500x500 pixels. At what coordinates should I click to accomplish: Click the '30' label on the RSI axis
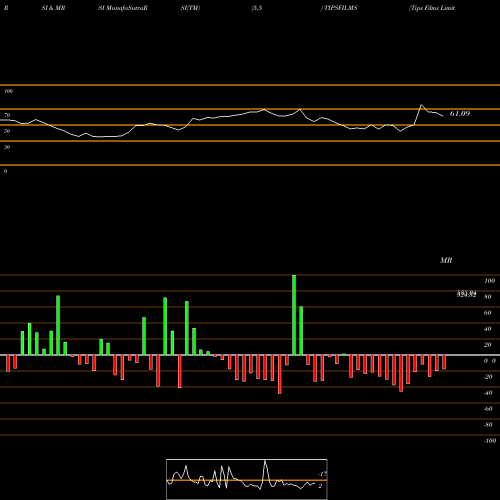pos(7,147)
